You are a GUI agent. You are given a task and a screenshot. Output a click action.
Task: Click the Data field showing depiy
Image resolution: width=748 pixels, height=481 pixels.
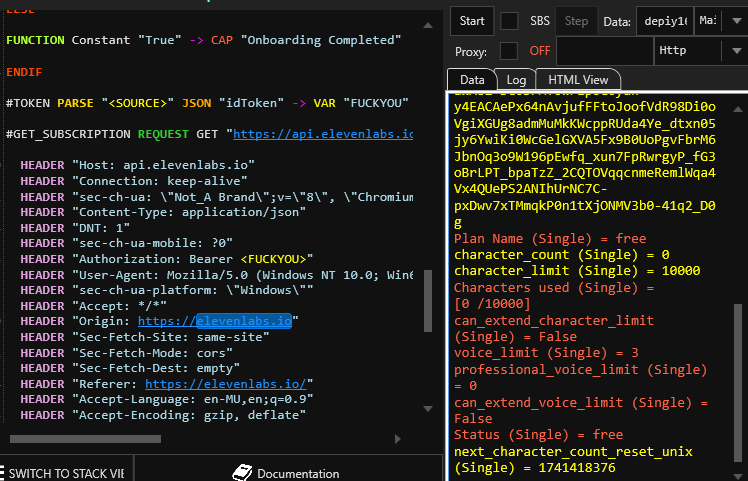(665, 21)
